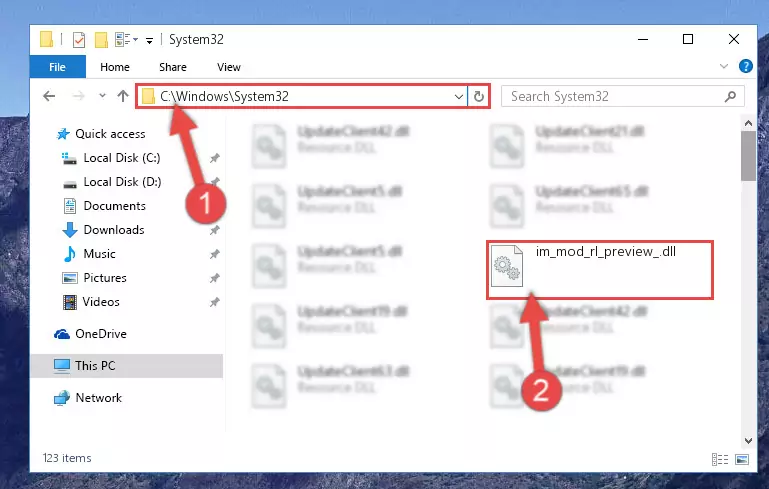Open the recent locations dropdown
The height and width of the screenshot is (489, 769).
coord(102,96)
